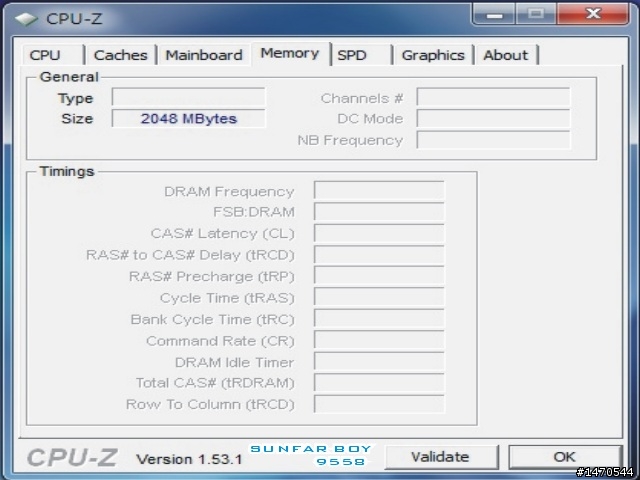Click the DC Mode field
Screen dimensions: 640x480
(x=493, y=118)
